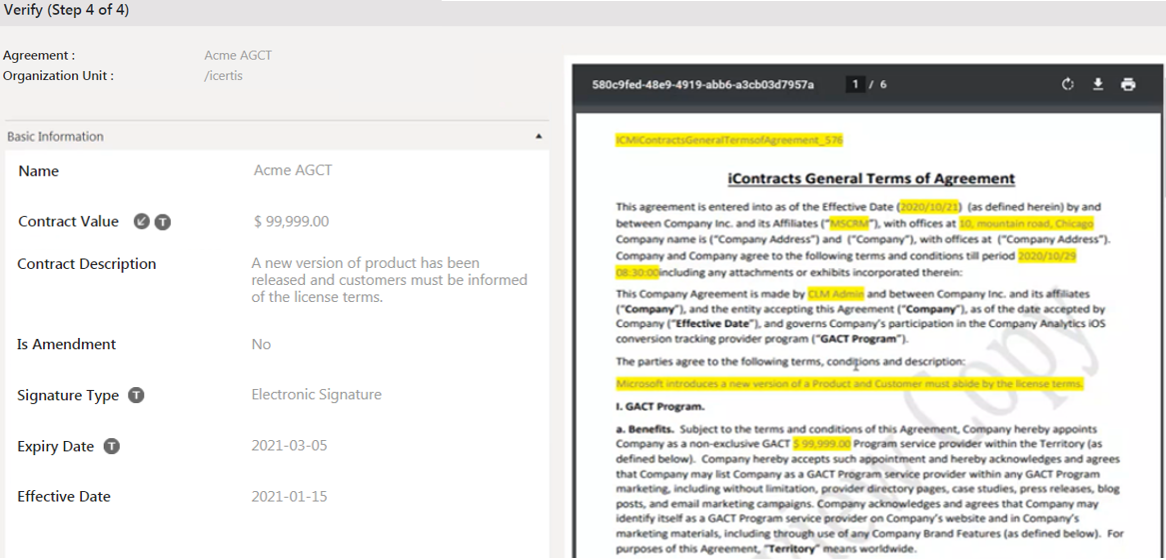The width and height of the screenshot is (1166, 560).
Task: Click the highlighted Microsoft introduces sentence
Action: click(x=849, y=384)
